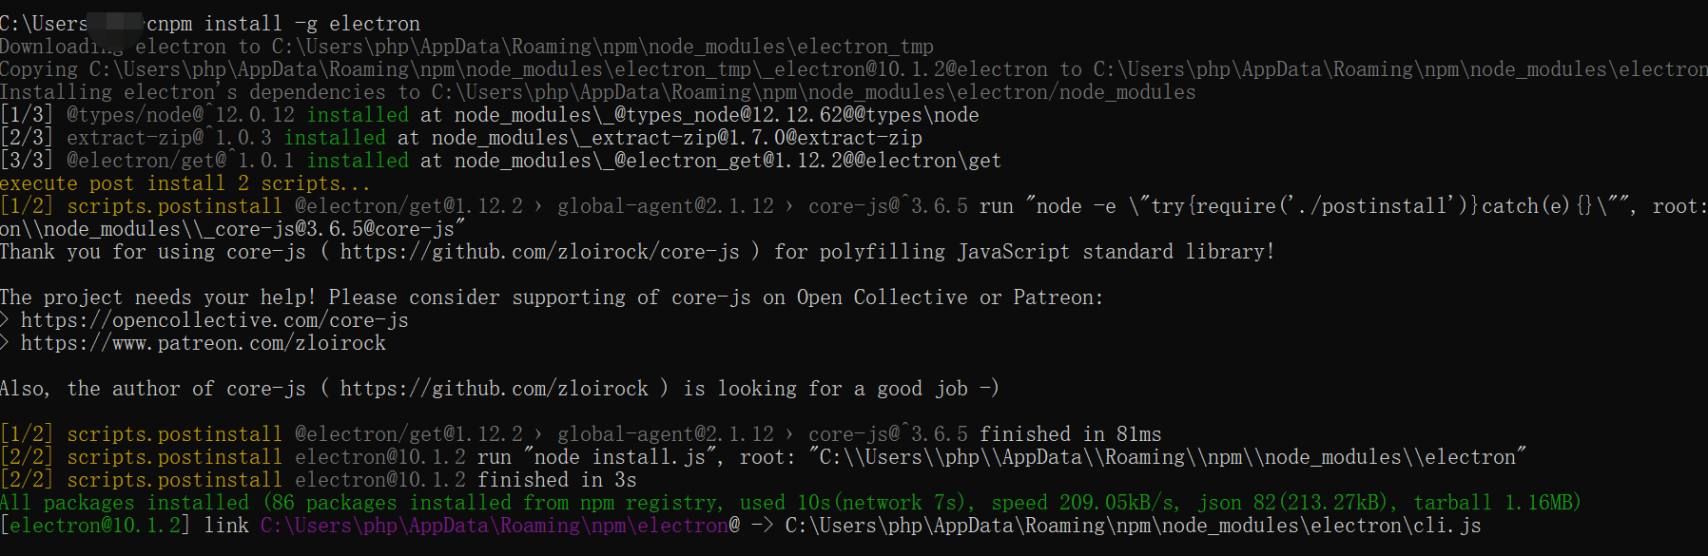Click the 'cnpm install -g electron' command text
This screenshot has height=557, width=1708.
pyautogui.click(x=283, y=23)
